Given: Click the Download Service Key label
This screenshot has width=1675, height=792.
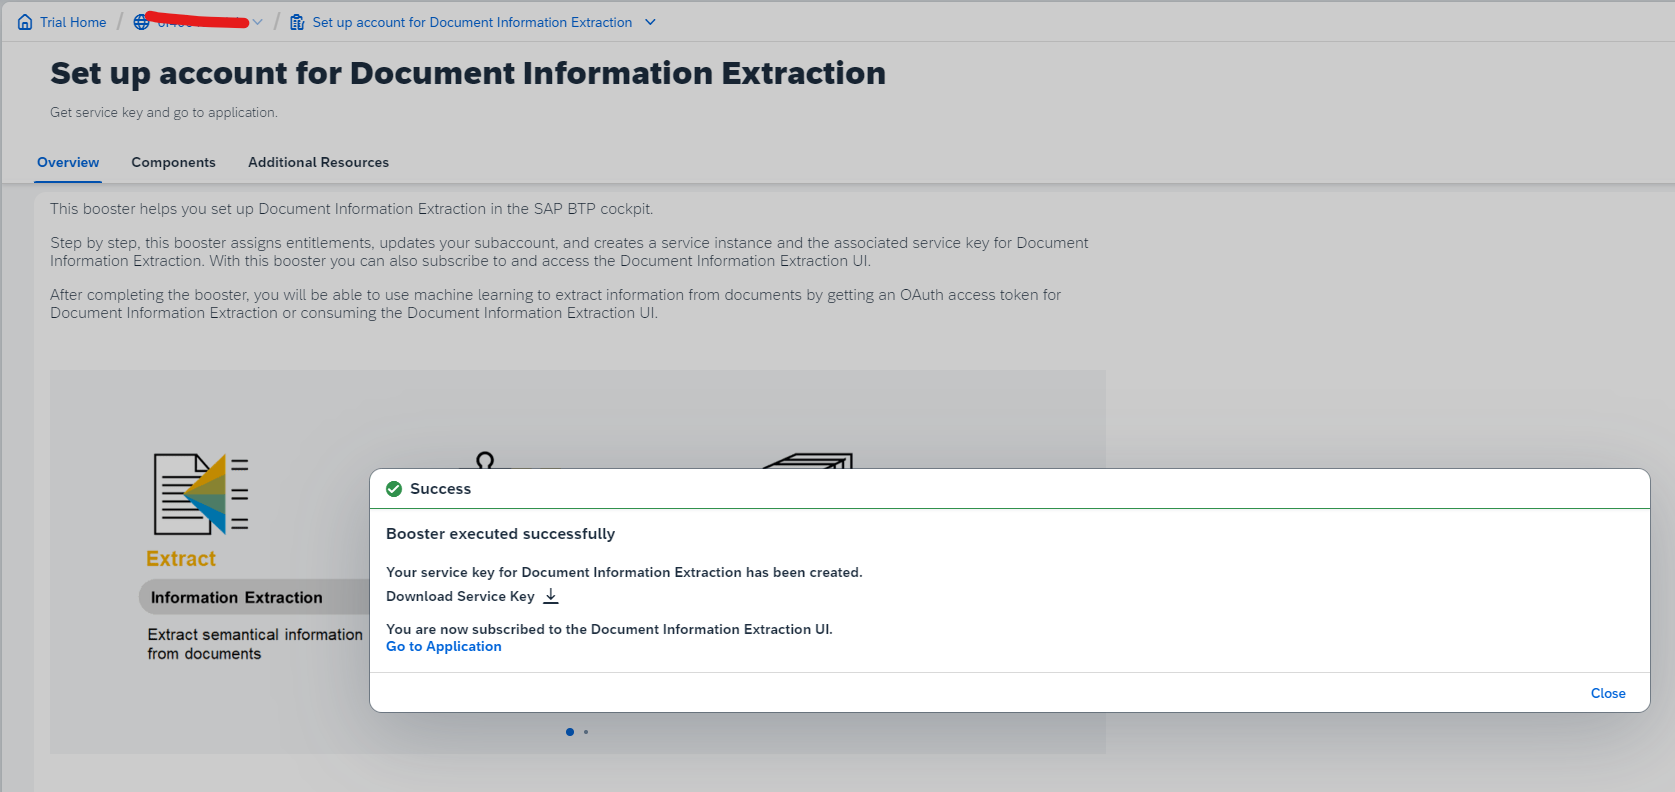Looking at the screenshot, I should 460,596.
